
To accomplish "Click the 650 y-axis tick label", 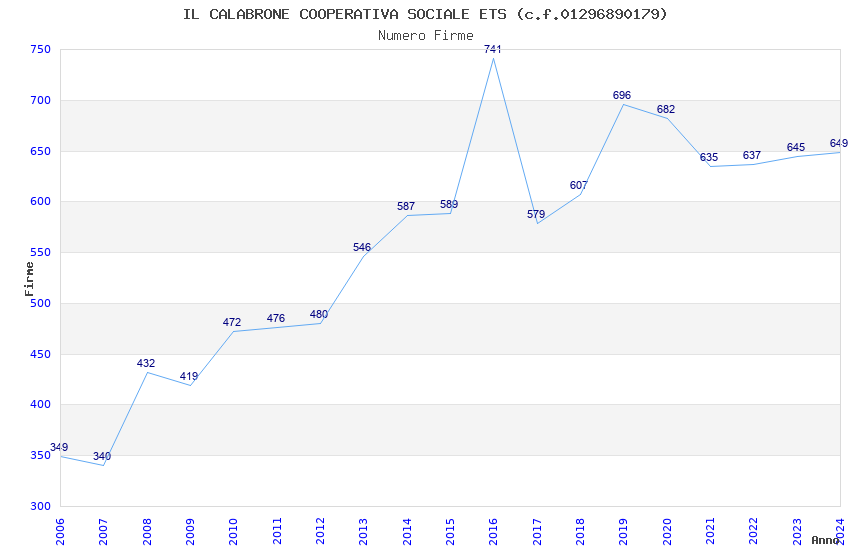I will [40, 151].
